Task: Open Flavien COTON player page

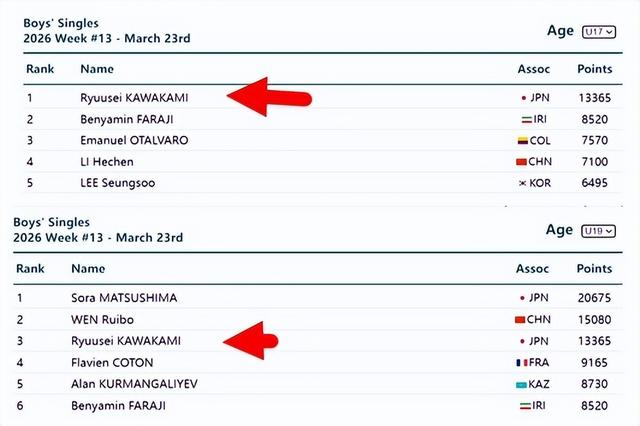Action: point(112,362)
